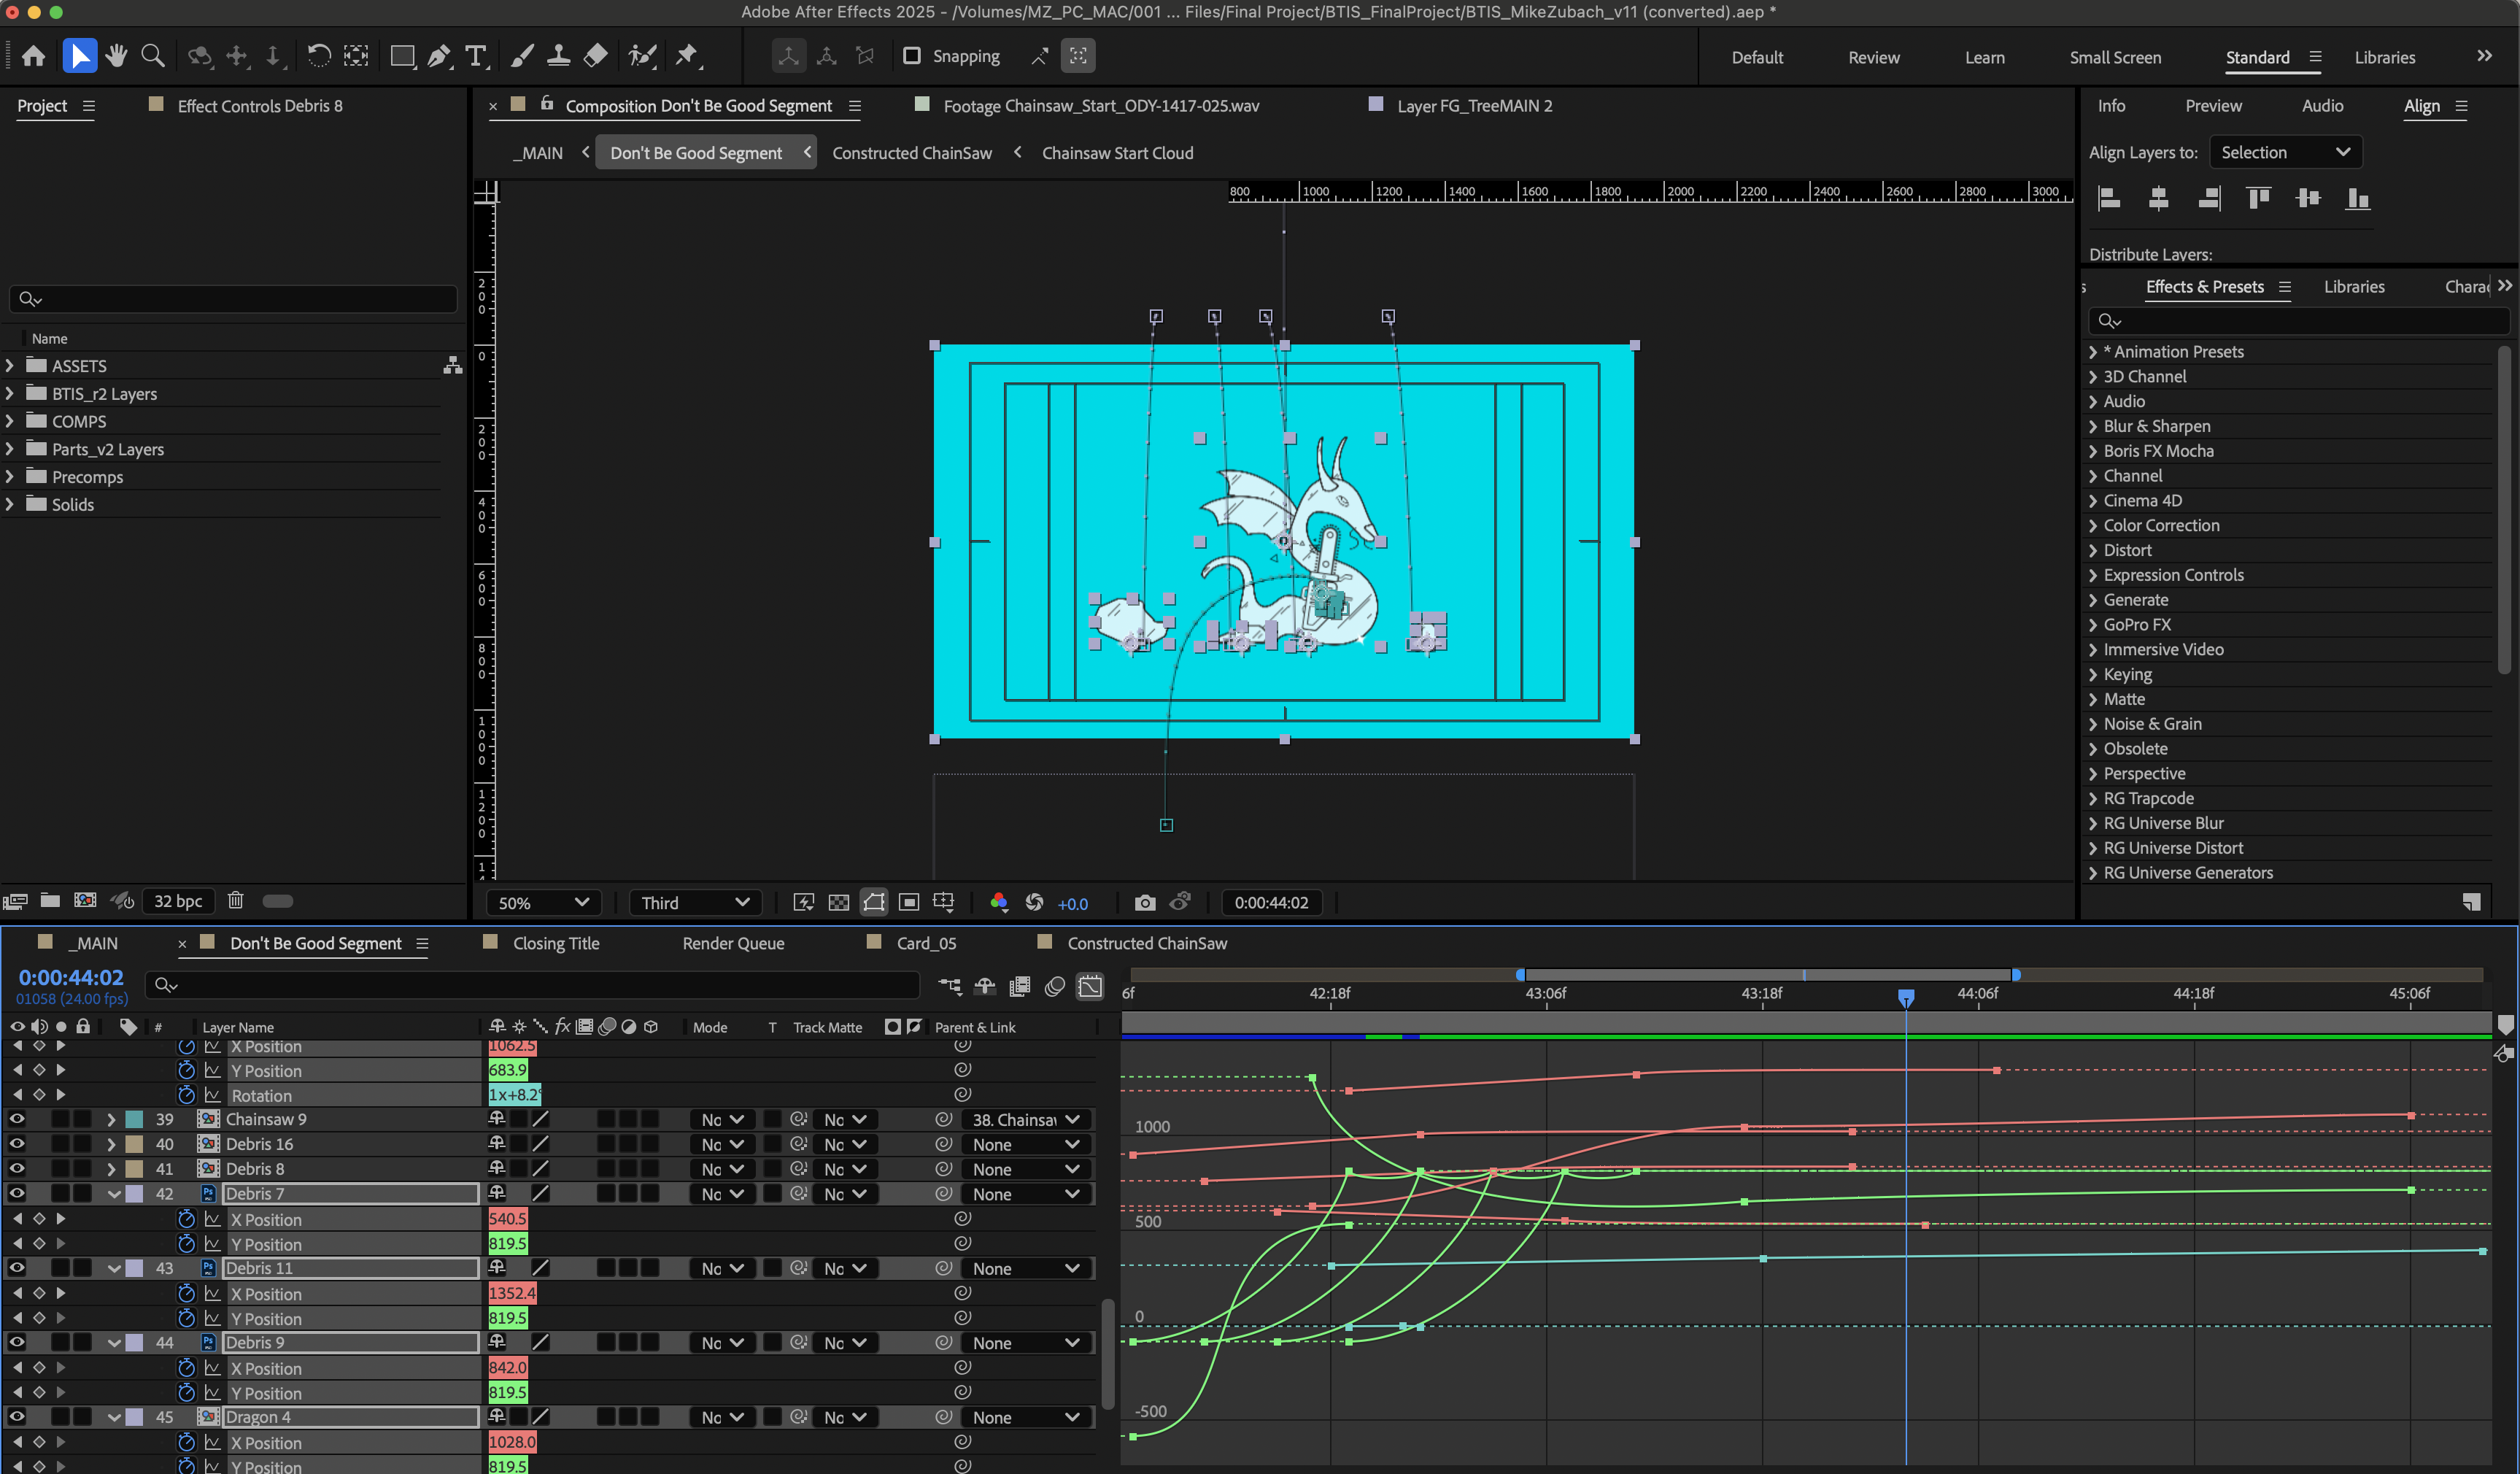Select the Hand tool
Image resolution: width=2520 pixels, height=1474 pixels.
[116, 56]
